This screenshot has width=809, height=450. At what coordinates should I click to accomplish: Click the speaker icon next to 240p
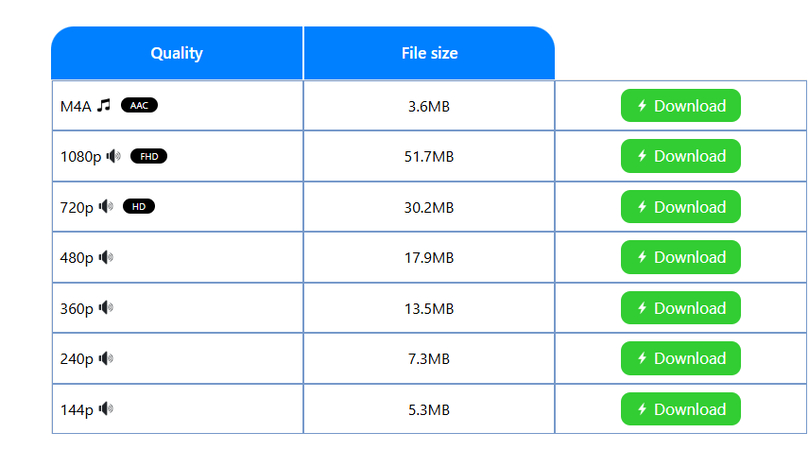106,358
